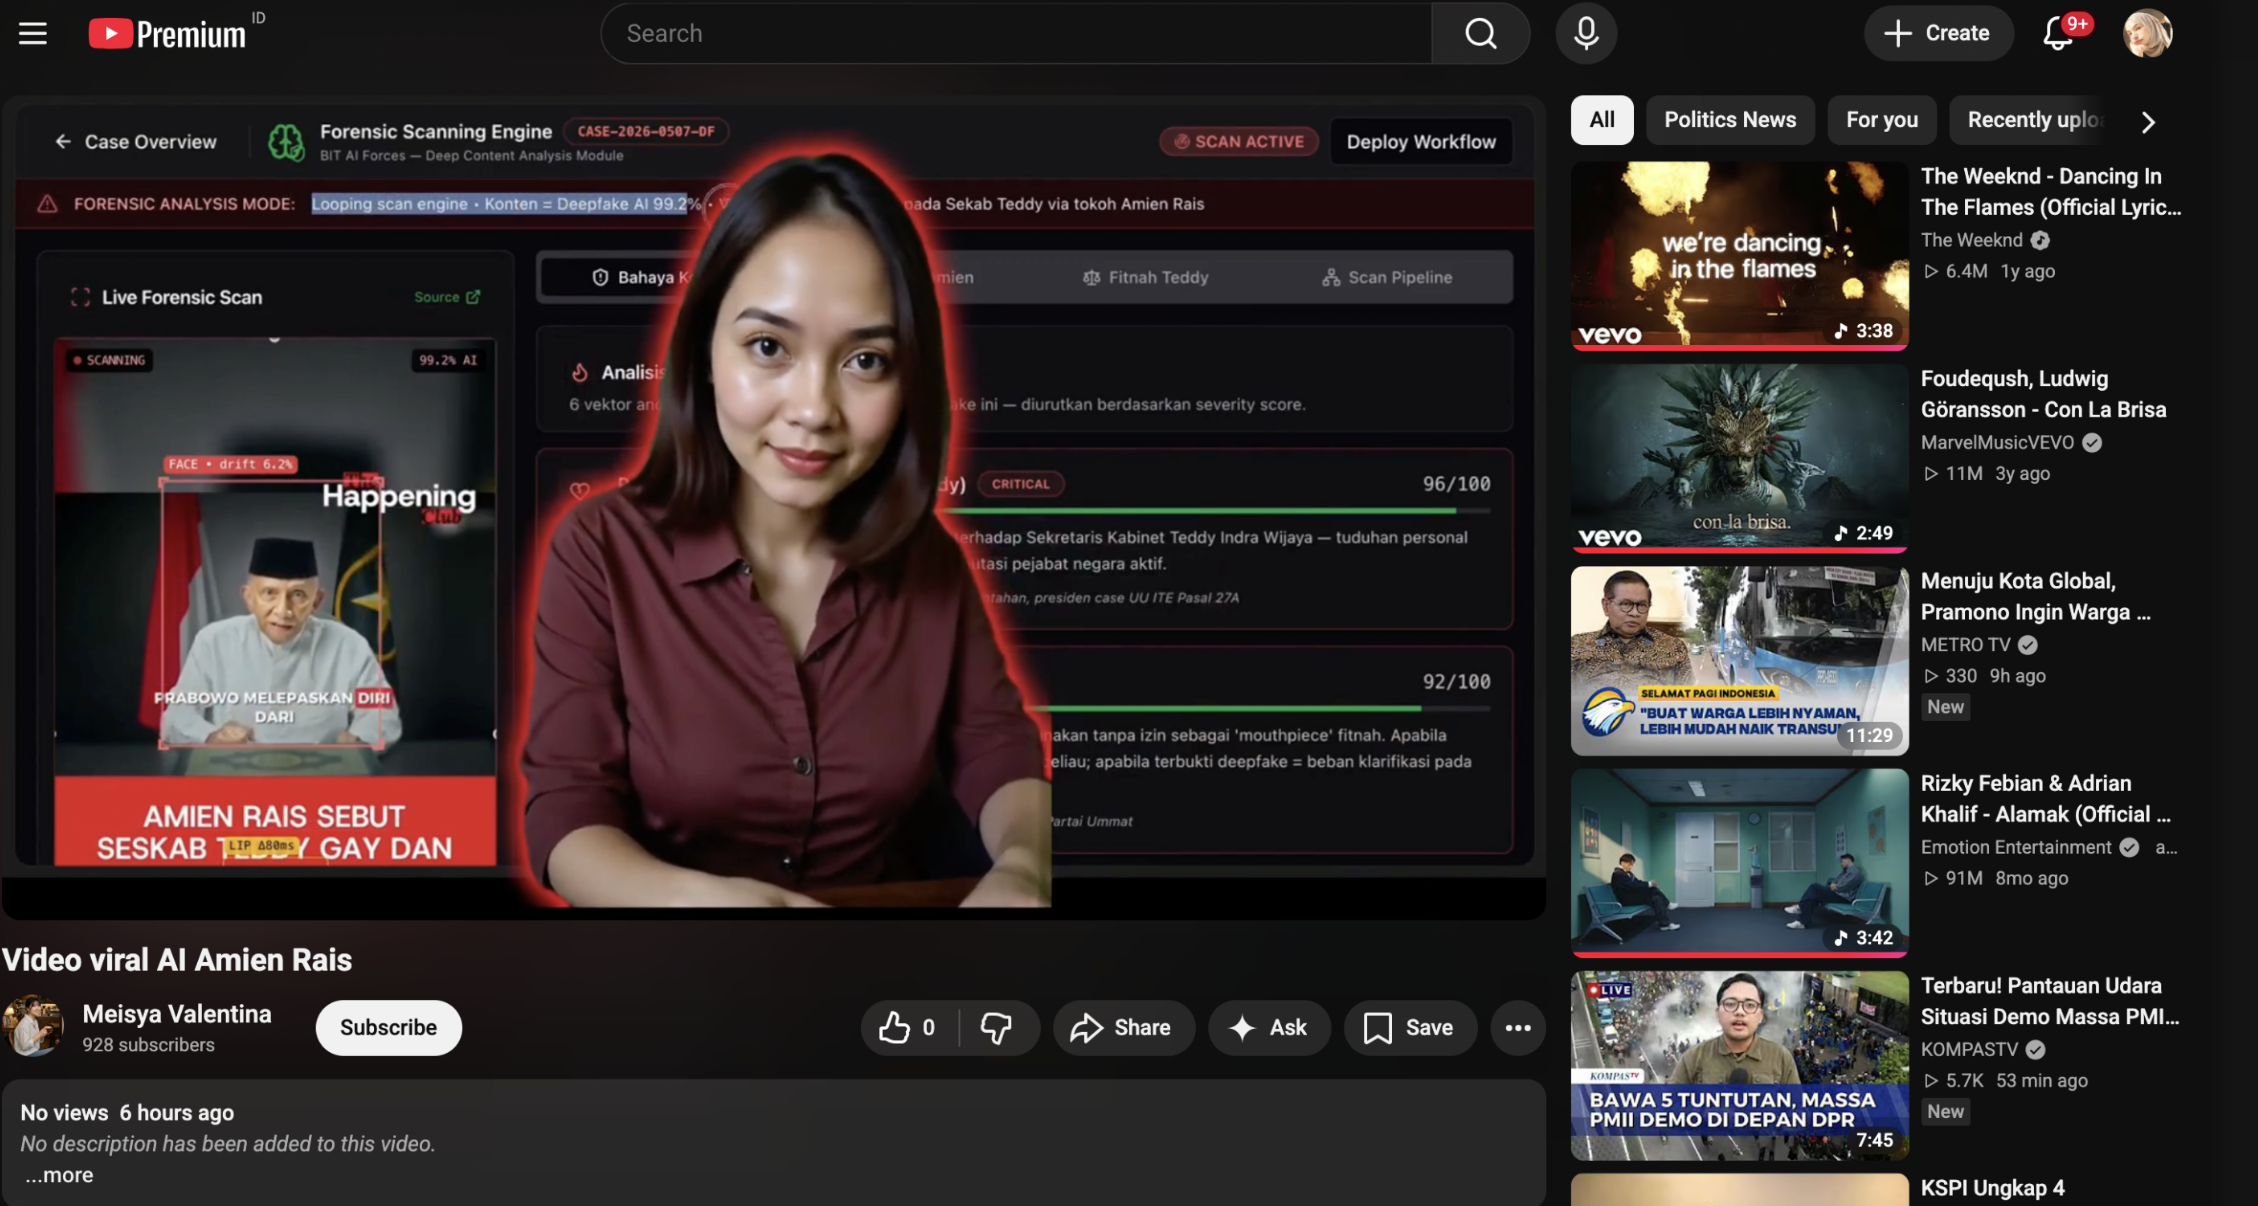Focus the Search input field
The image size is (2258, 1206).
pyautogui.click(x=1016, y=34)
